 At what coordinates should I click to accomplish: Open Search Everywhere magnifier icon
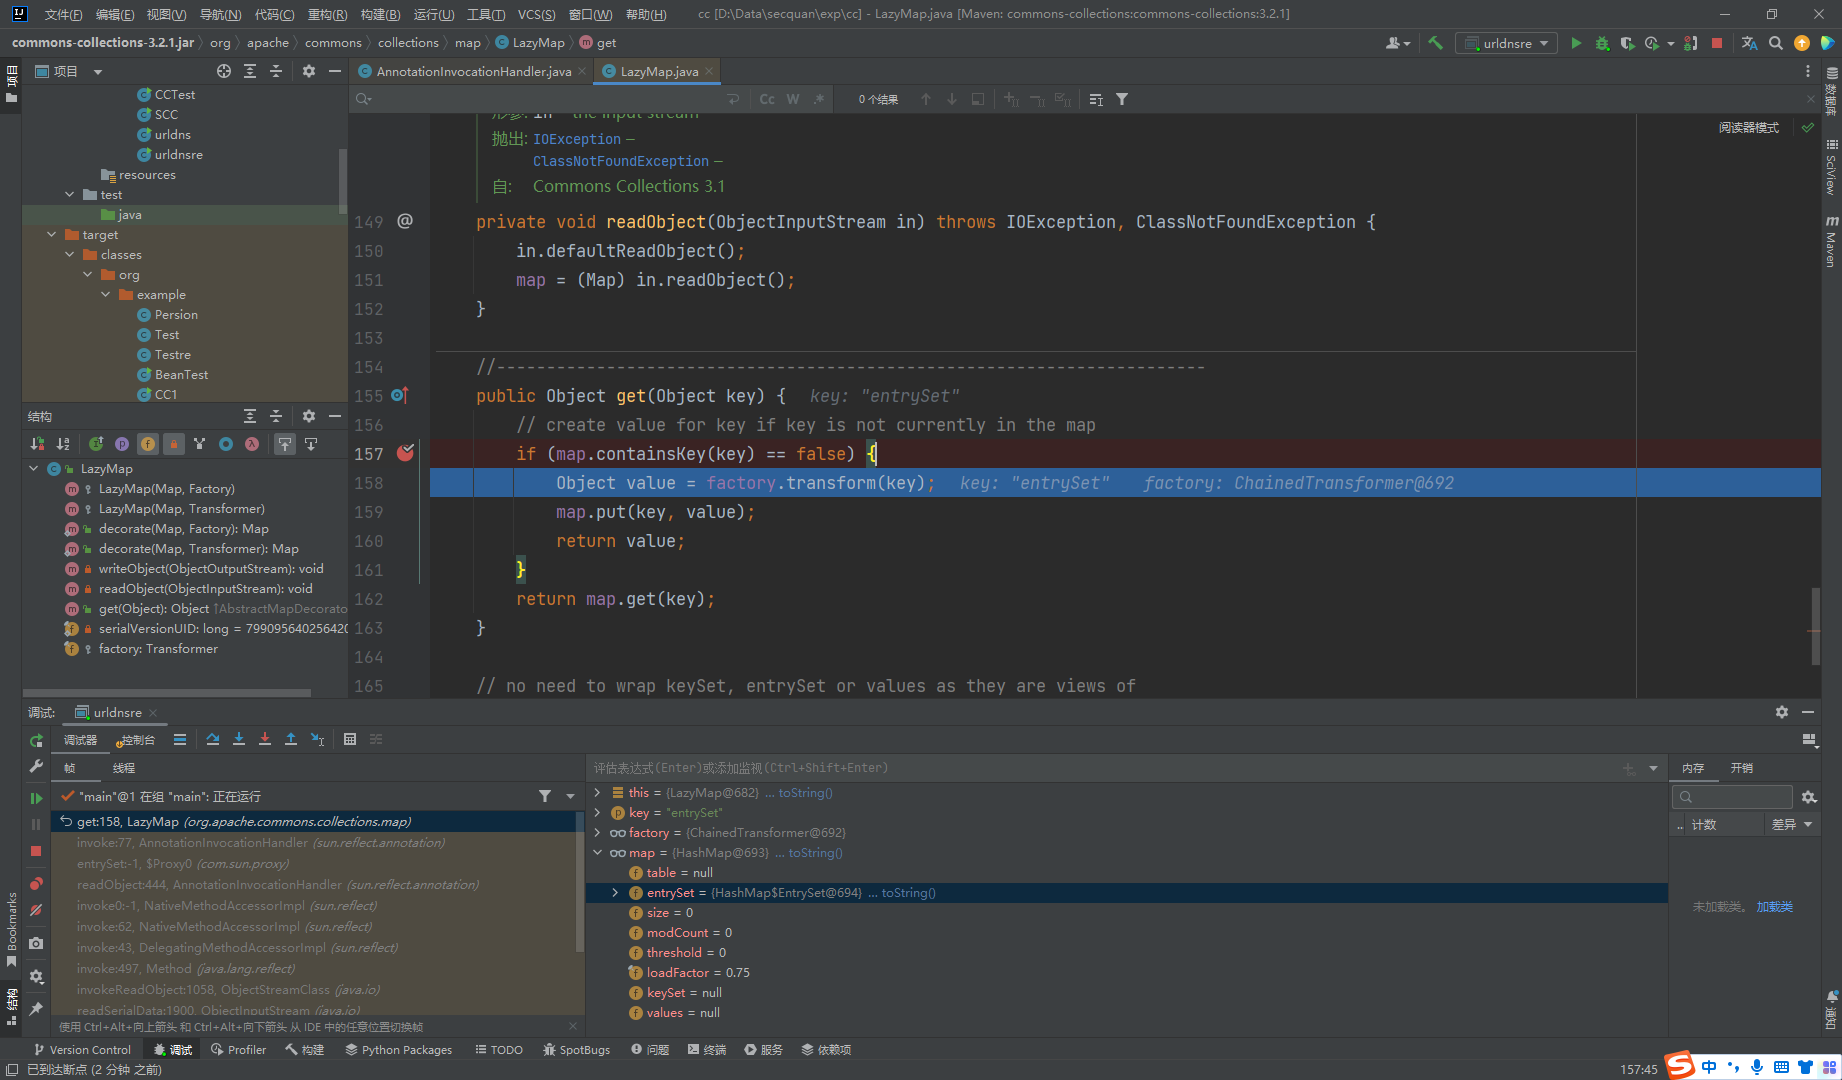(1775, 43)
